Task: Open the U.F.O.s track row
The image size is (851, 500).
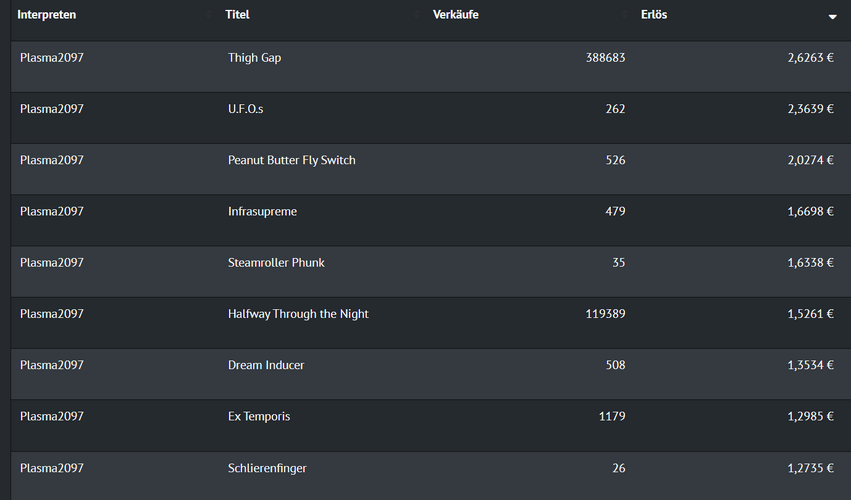Action: (x=246, y=109)
